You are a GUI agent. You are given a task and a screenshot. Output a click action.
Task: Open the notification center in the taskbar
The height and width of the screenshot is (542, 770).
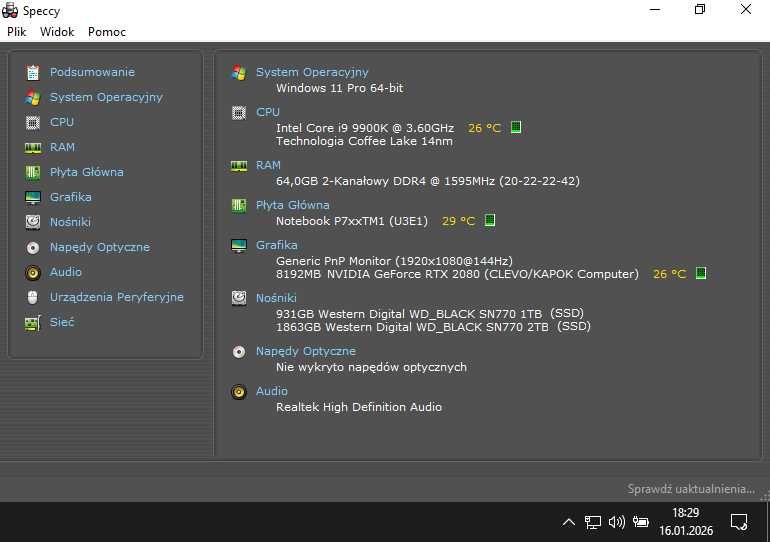click(739, 522)
